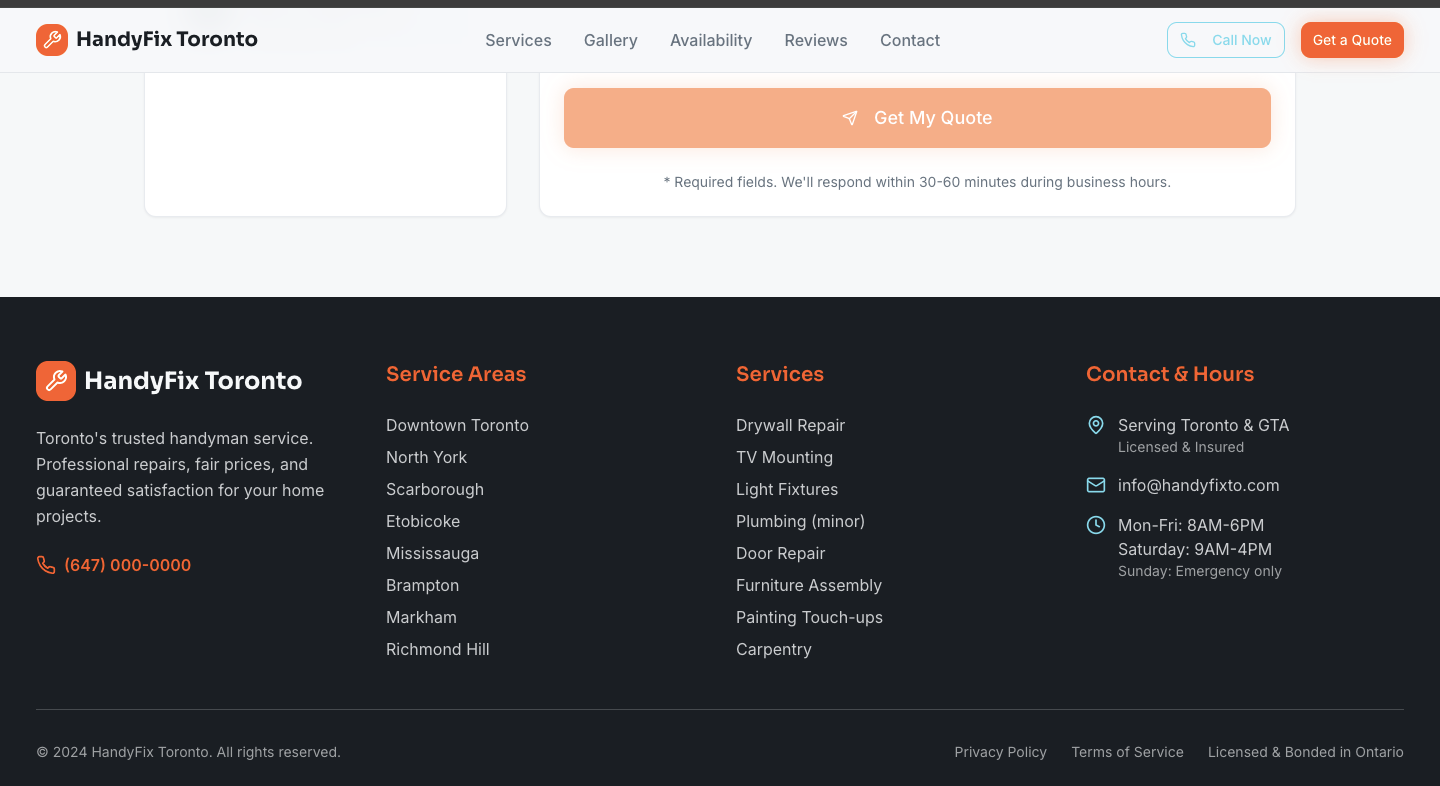1440x786 pixels.
Task: Open Terms of Service in footer
Action: [1127, 752]
